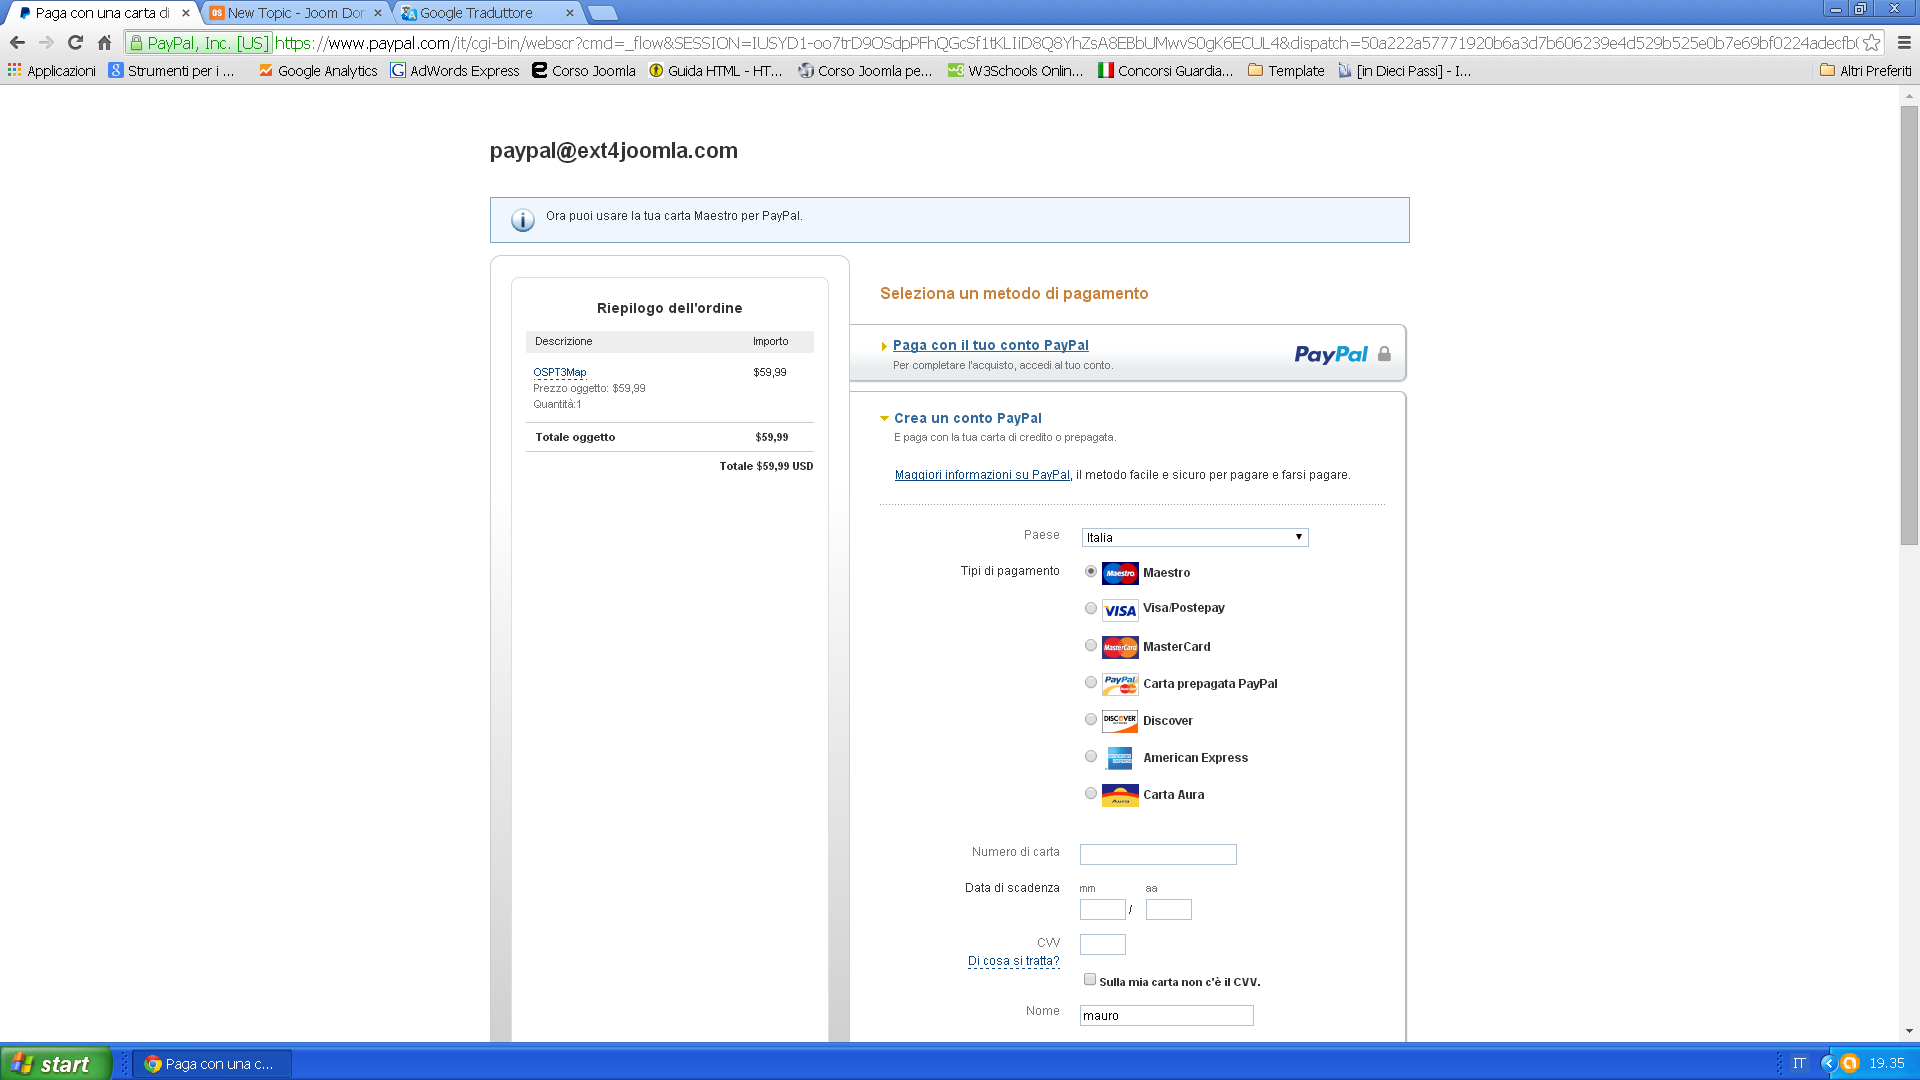The width and height of the screenshot is (1920, 1080).
Task: Open the Paese country dropdown
Action: coord(1195,537)
